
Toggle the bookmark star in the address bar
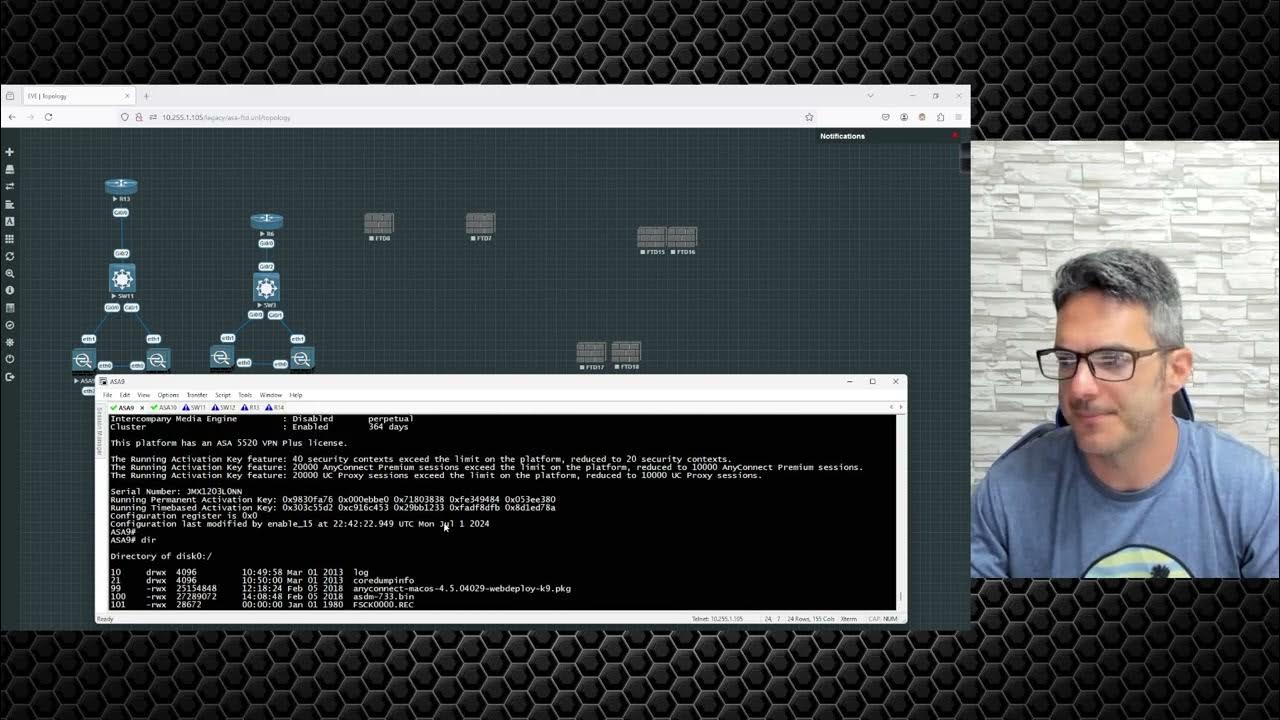pos(808,117)
